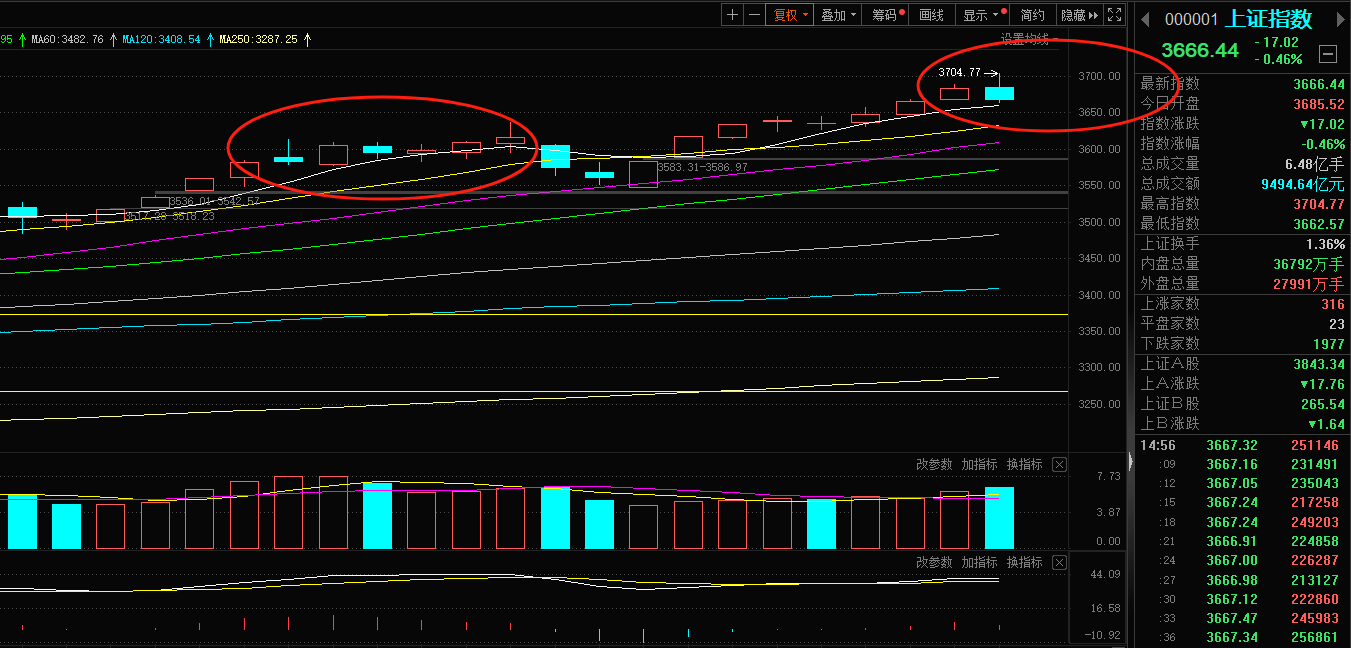The width and height of the screenshot is (1351, 648).
Task: Select the 画线 drawing tool
Action: point(931,15)
